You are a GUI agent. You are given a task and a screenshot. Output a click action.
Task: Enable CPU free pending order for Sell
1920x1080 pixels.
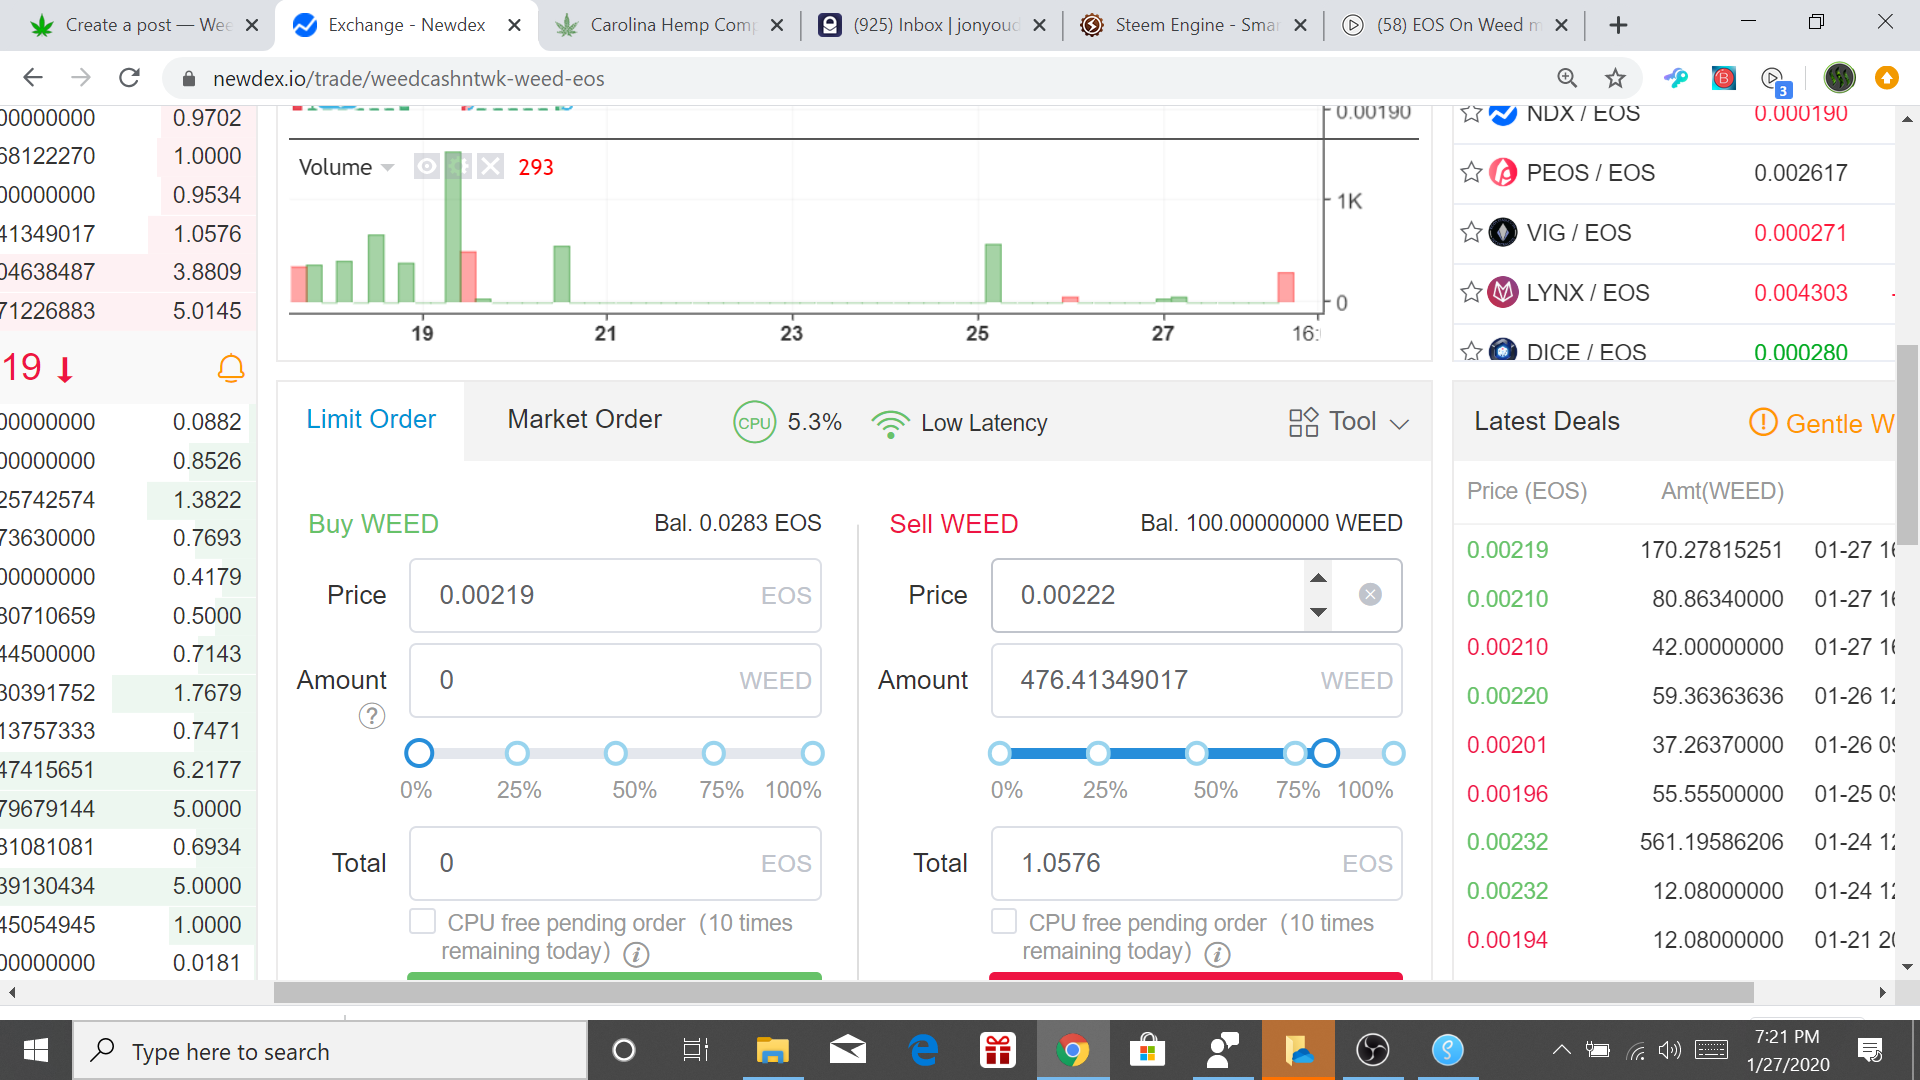click(x=1004, y=921)
